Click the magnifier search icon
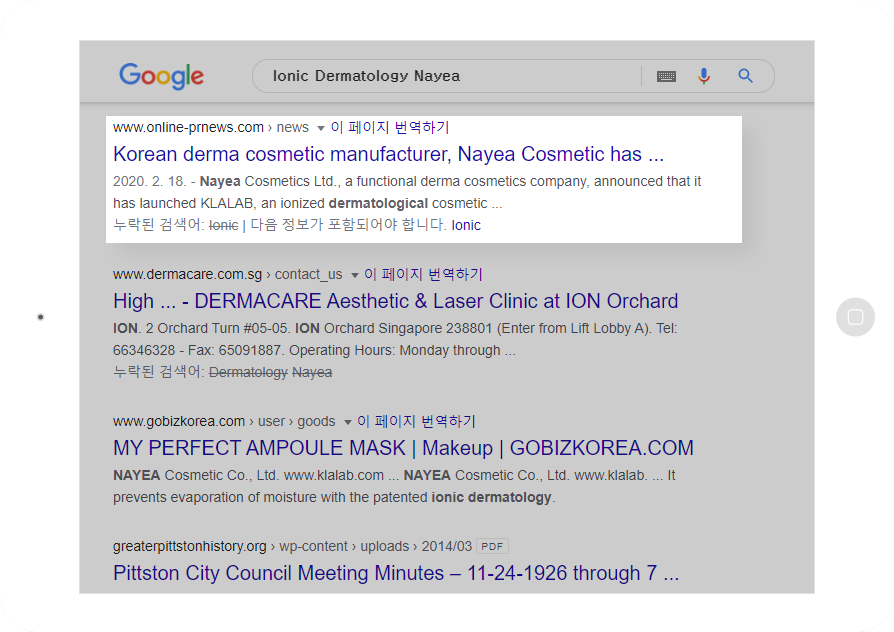Image resolution: width=894 pixels, height=632 pixels. pos(745,76)
